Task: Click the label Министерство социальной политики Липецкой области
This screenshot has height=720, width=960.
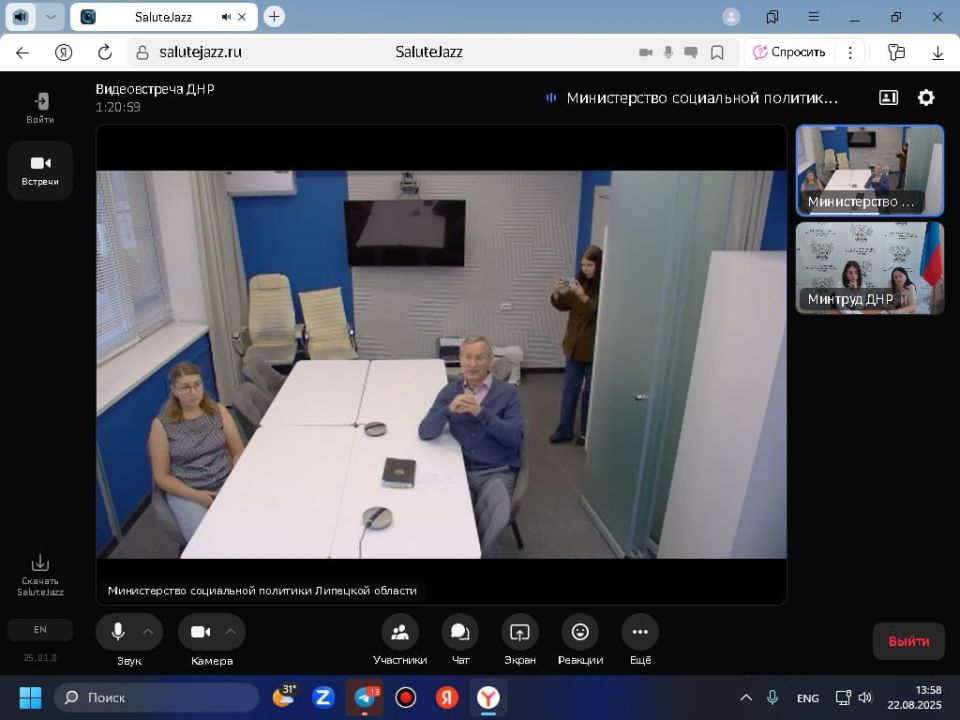Action: 262,591
